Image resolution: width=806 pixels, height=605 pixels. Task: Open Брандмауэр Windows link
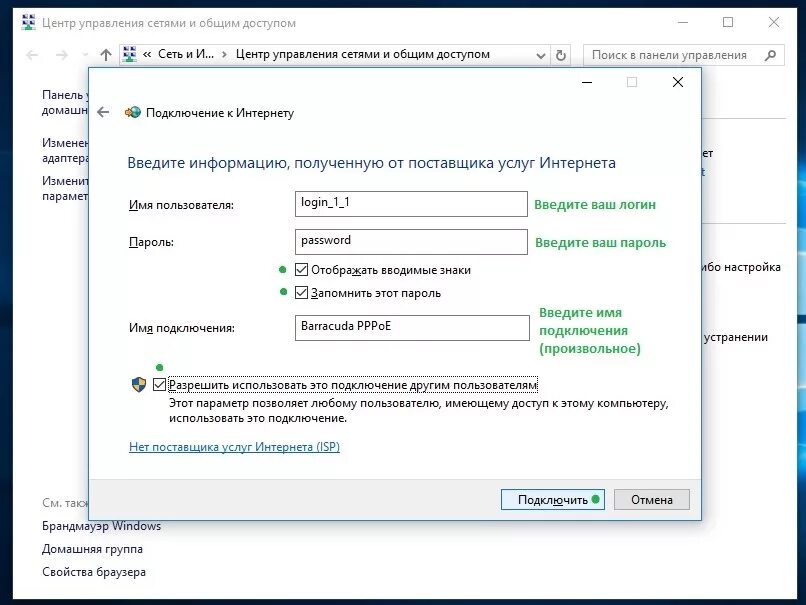point(101,526)
